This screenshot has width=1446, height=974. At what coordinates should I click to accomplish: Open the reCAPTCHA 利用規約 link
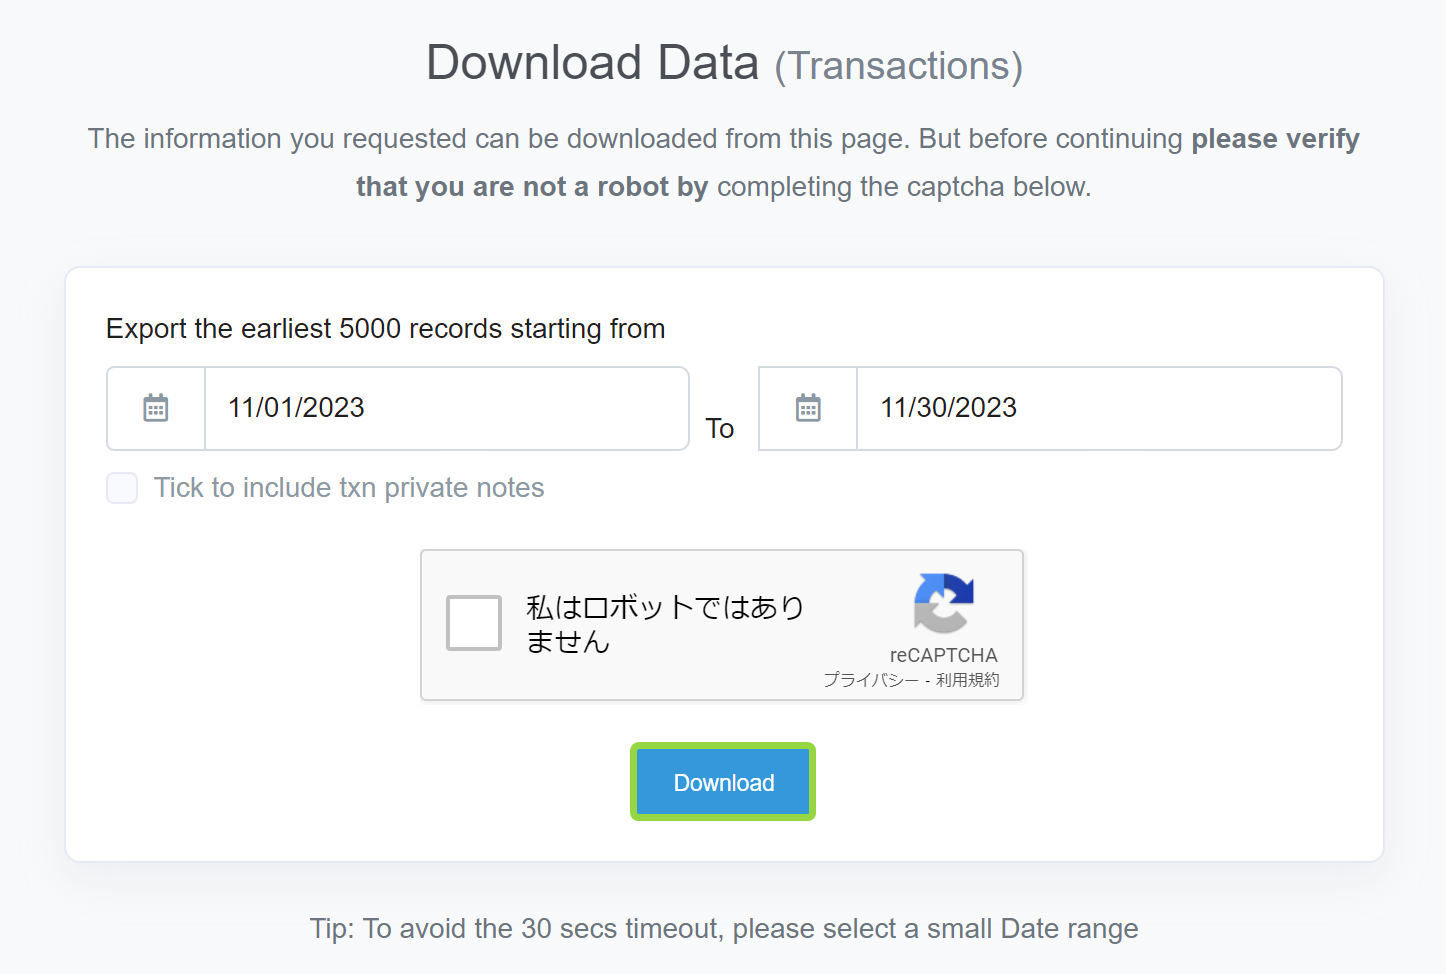(x=967, y=680)
